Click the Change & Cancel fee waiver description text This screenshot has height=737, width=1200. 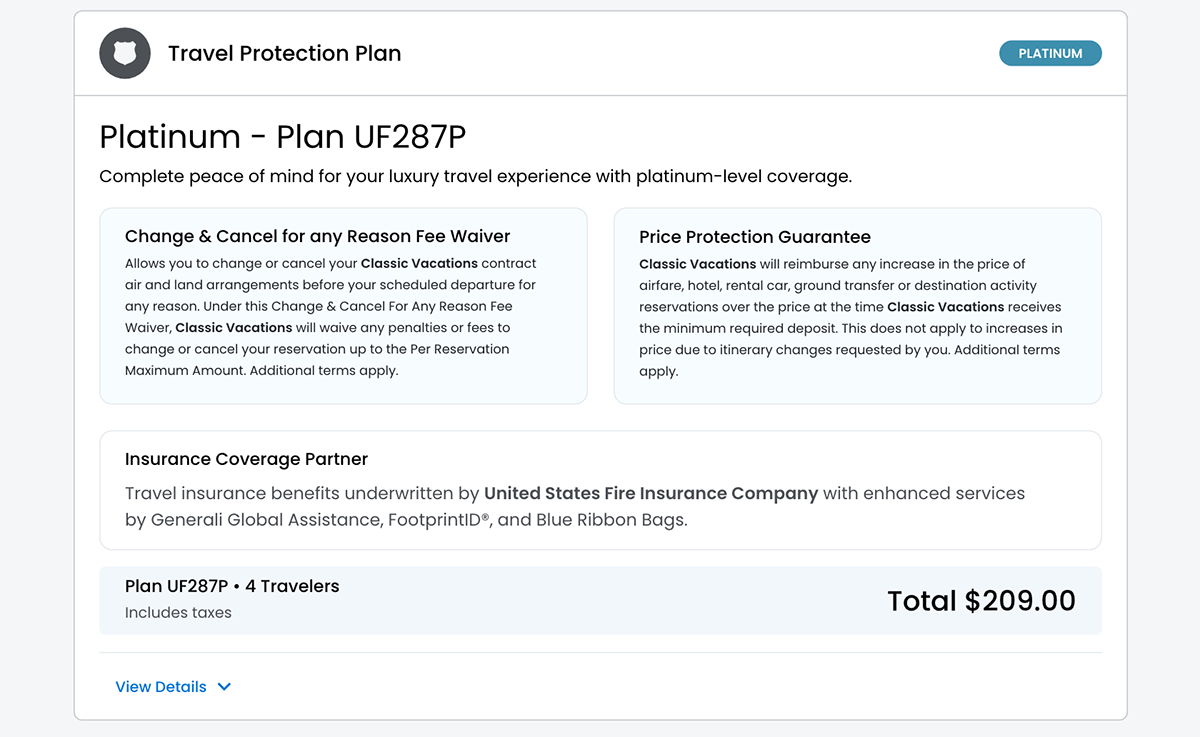pyautogui.click(x=330, y=317)
